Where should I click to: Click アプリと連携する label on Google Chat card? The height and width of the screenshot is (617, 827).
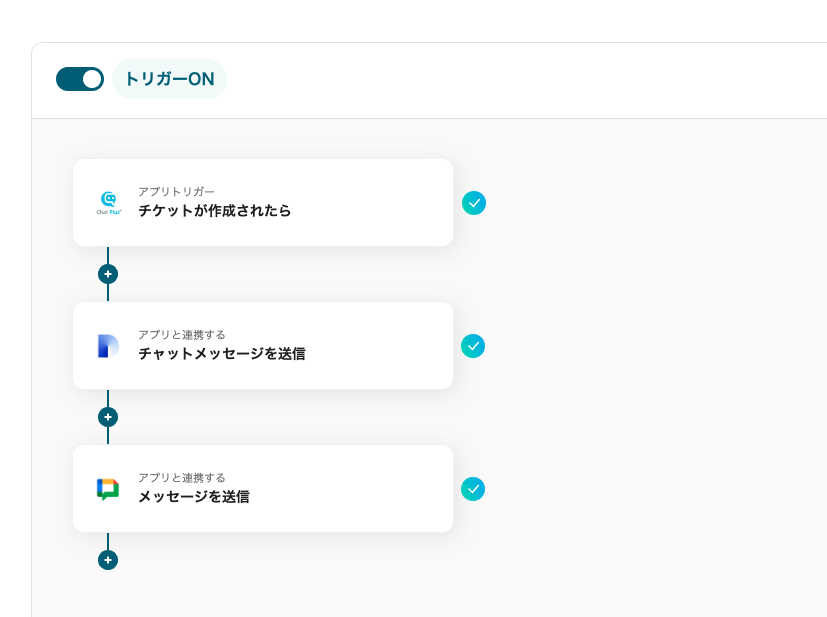click(x=182, y=477)
